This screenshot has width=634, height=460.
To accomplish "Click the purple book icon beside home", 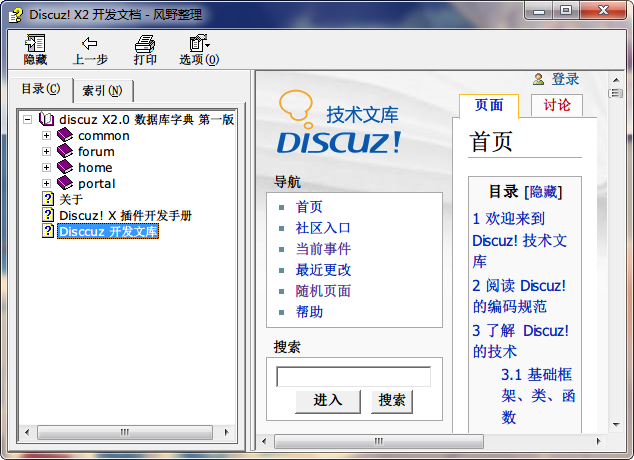I will [x=65, y=167].
